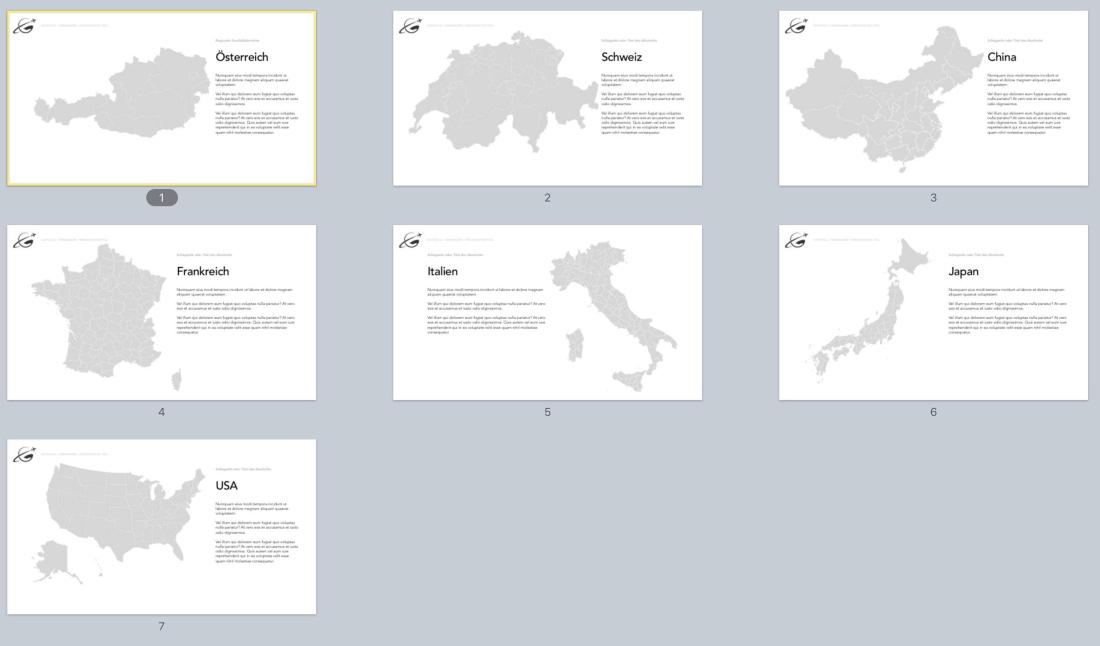Click the Frankreich title text
This screenshot has height=646, width=1100.
203,271
